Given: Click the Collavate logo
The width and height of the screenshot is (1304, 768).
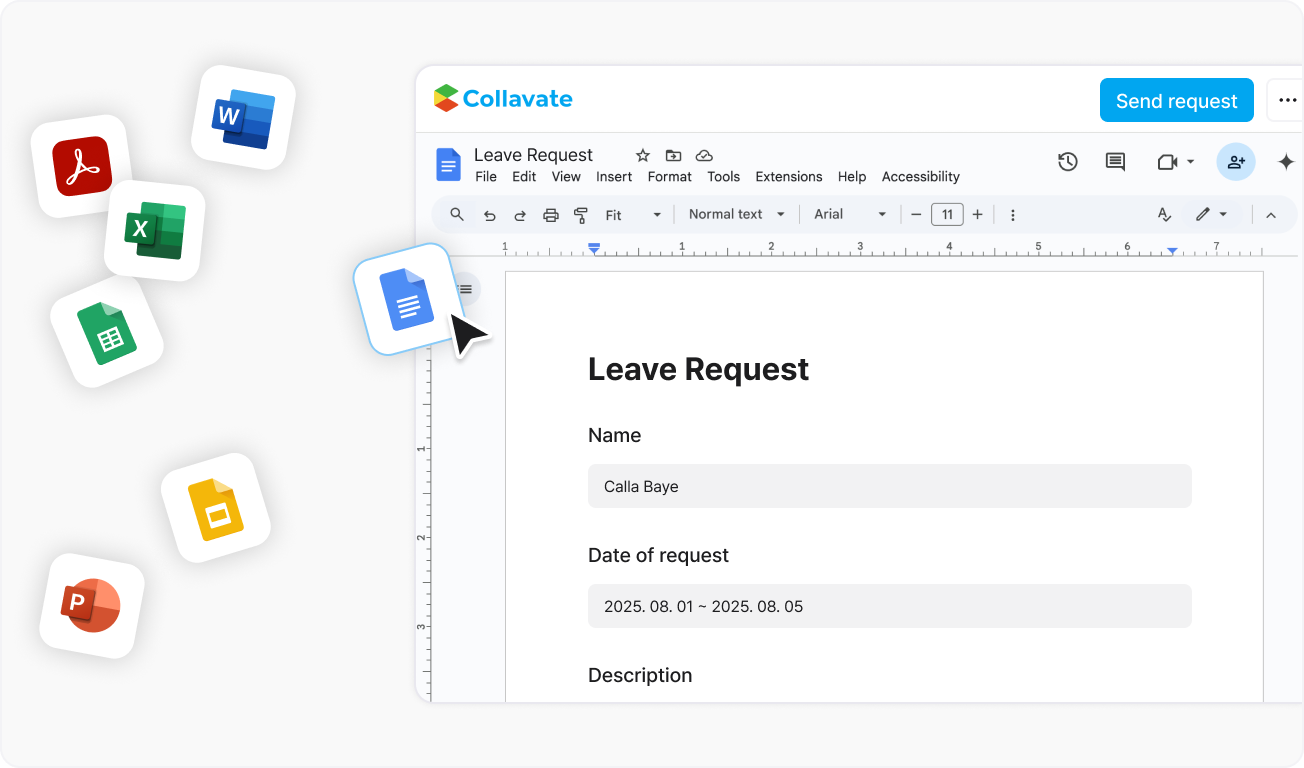Looking at the screenshot, I should (x=503, y=99).
